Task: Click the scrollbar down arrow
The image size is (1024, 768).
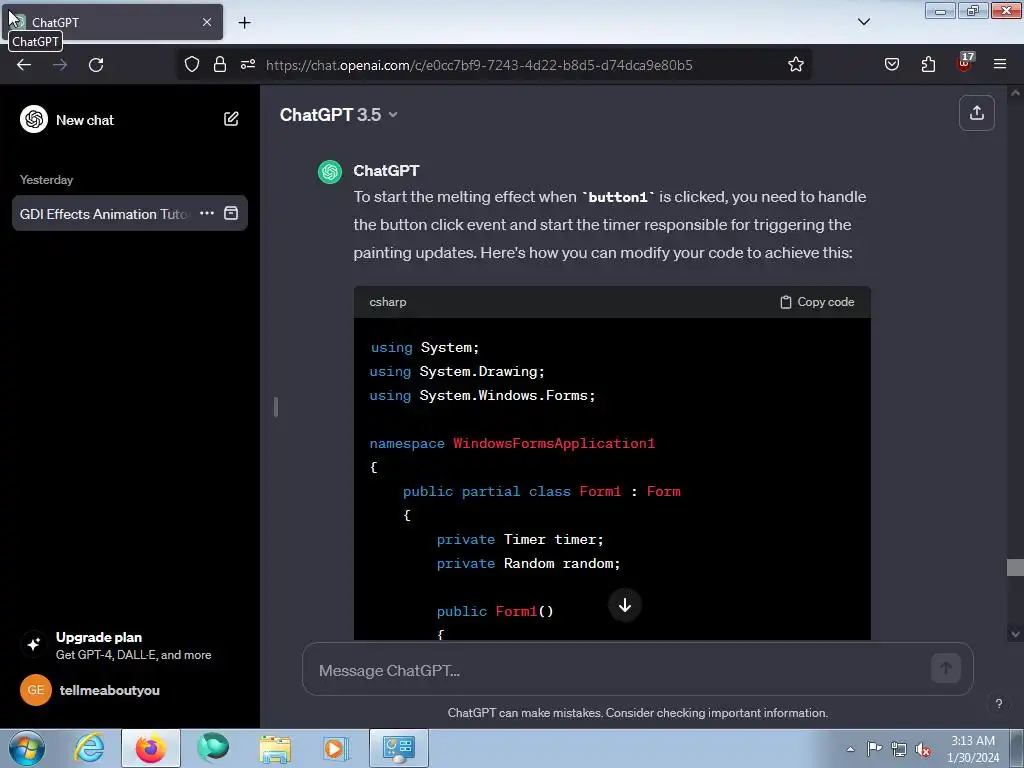Action: pos(1015,633)
